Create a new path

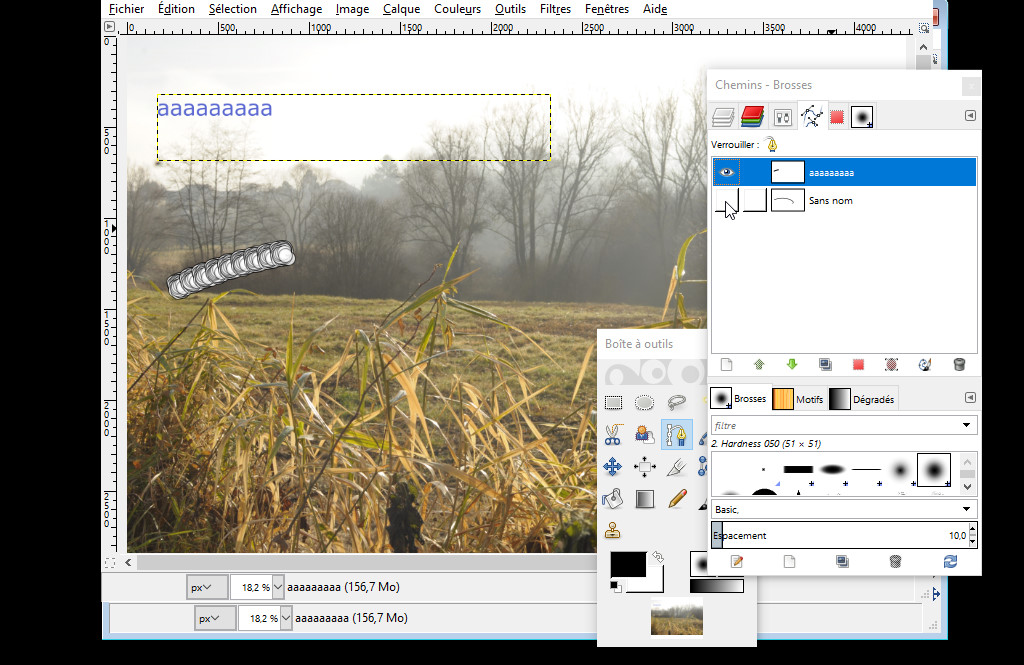coord(726,365)
